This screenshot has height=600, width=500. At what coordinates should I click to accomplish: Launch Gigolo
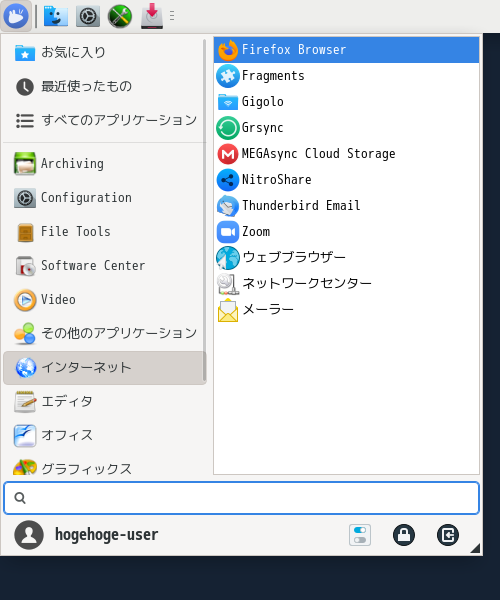346,102
